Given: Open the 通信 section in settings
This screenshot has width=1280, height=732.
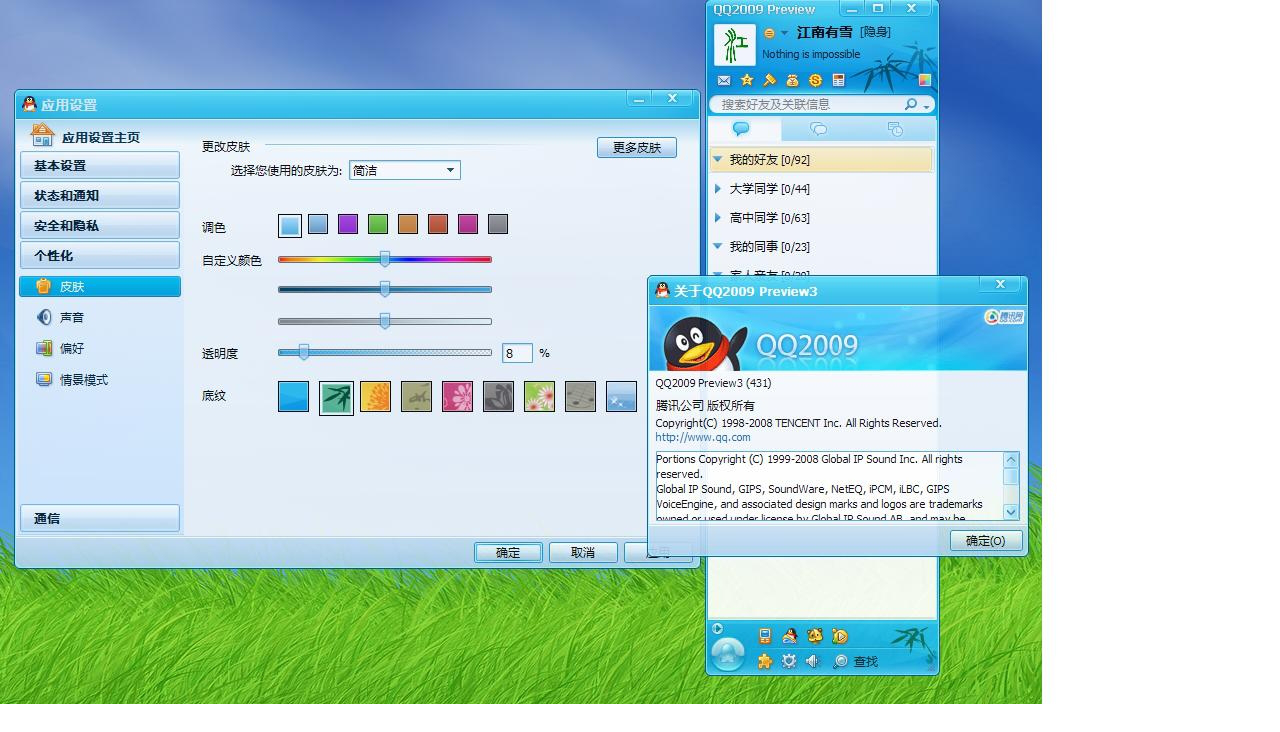Looking at the screenshot, I should [x=100, y=518].
